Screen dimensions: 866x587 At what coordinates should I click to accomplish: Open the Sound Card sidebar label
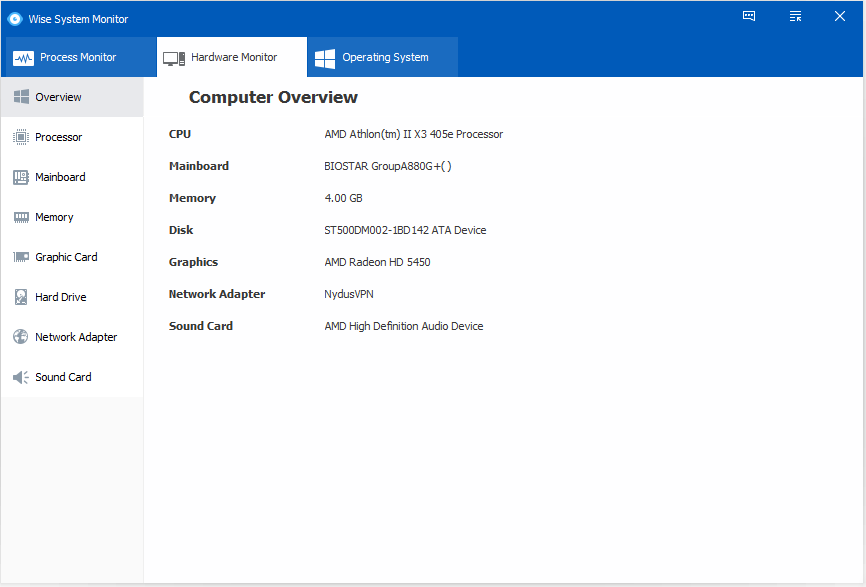click(64, 377)
